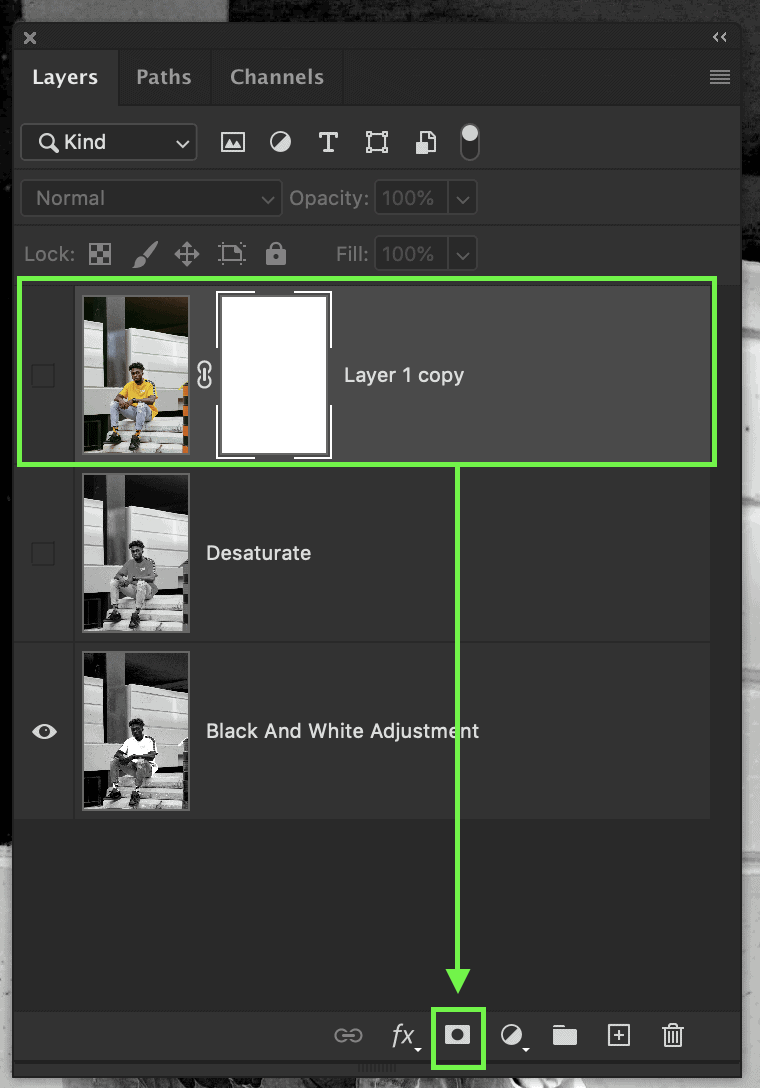
Task: Filter for type layers icon
Action: click(328, 142)
